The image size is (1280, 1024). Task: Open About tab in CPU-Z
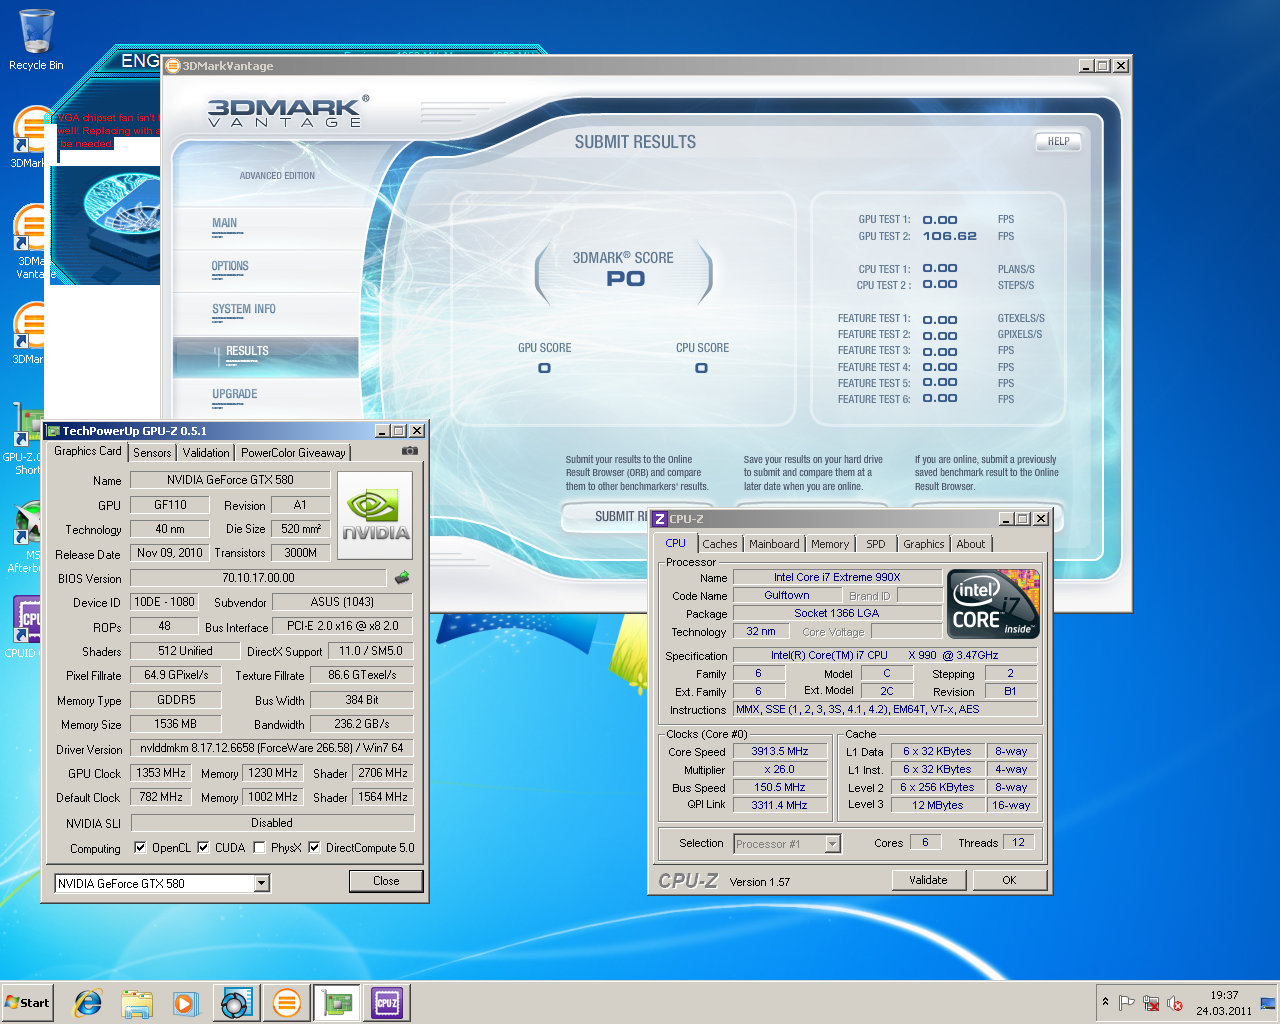pos(971,544)
